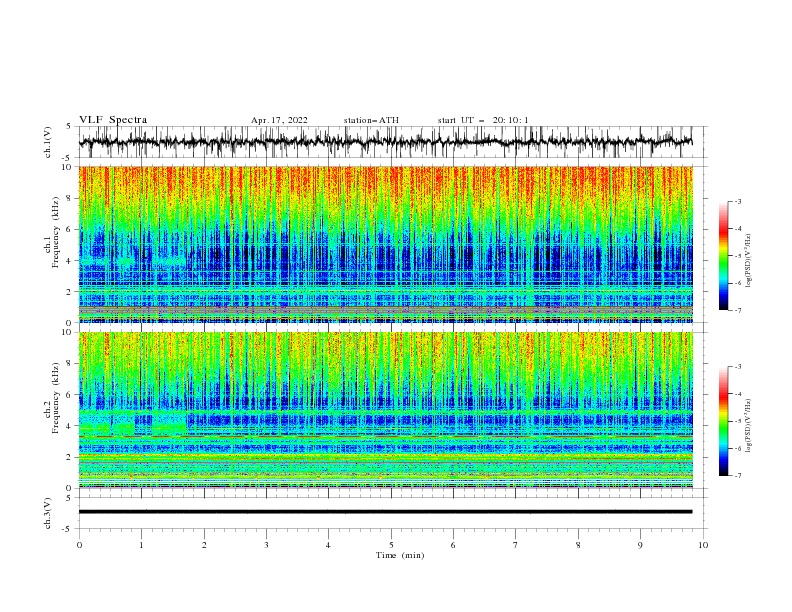Click the "ch.1(V)" axis label
792x612 pixels.
point(48,142)
